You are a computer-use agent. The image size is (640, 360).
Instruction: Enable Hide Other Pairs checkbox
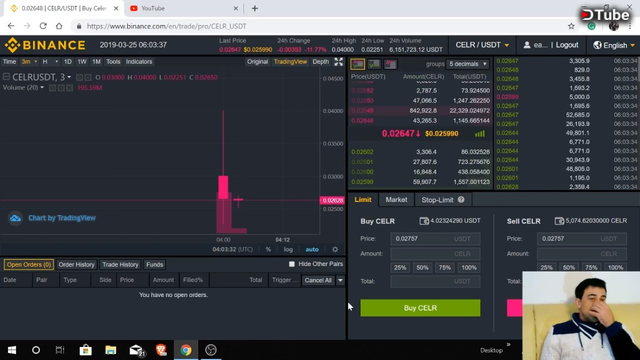pyautogui.click(x=292, y=264)
